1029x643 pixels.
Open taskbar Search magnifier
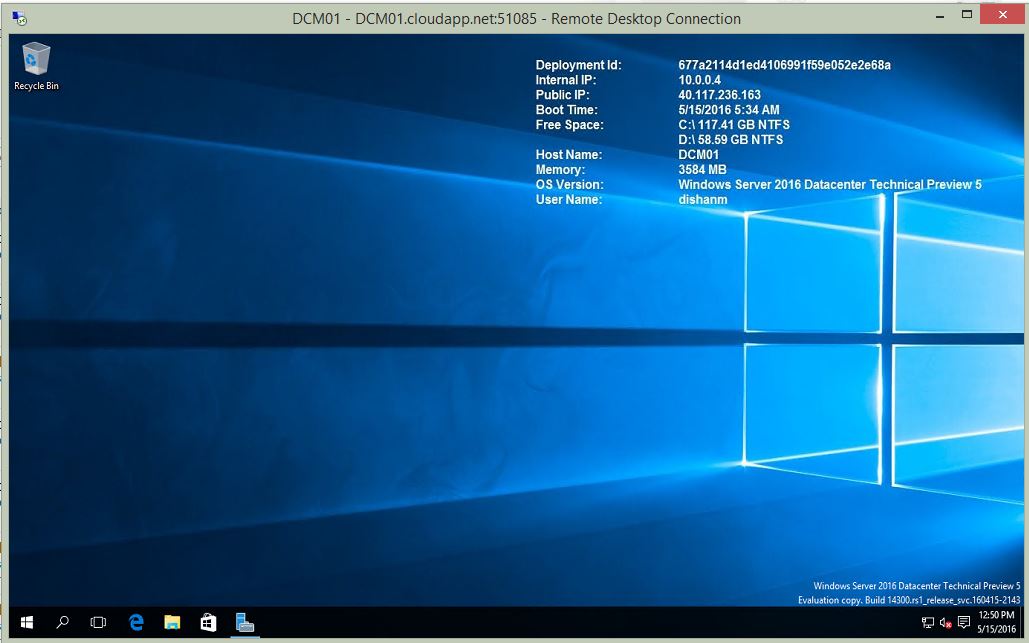[63, 622]
